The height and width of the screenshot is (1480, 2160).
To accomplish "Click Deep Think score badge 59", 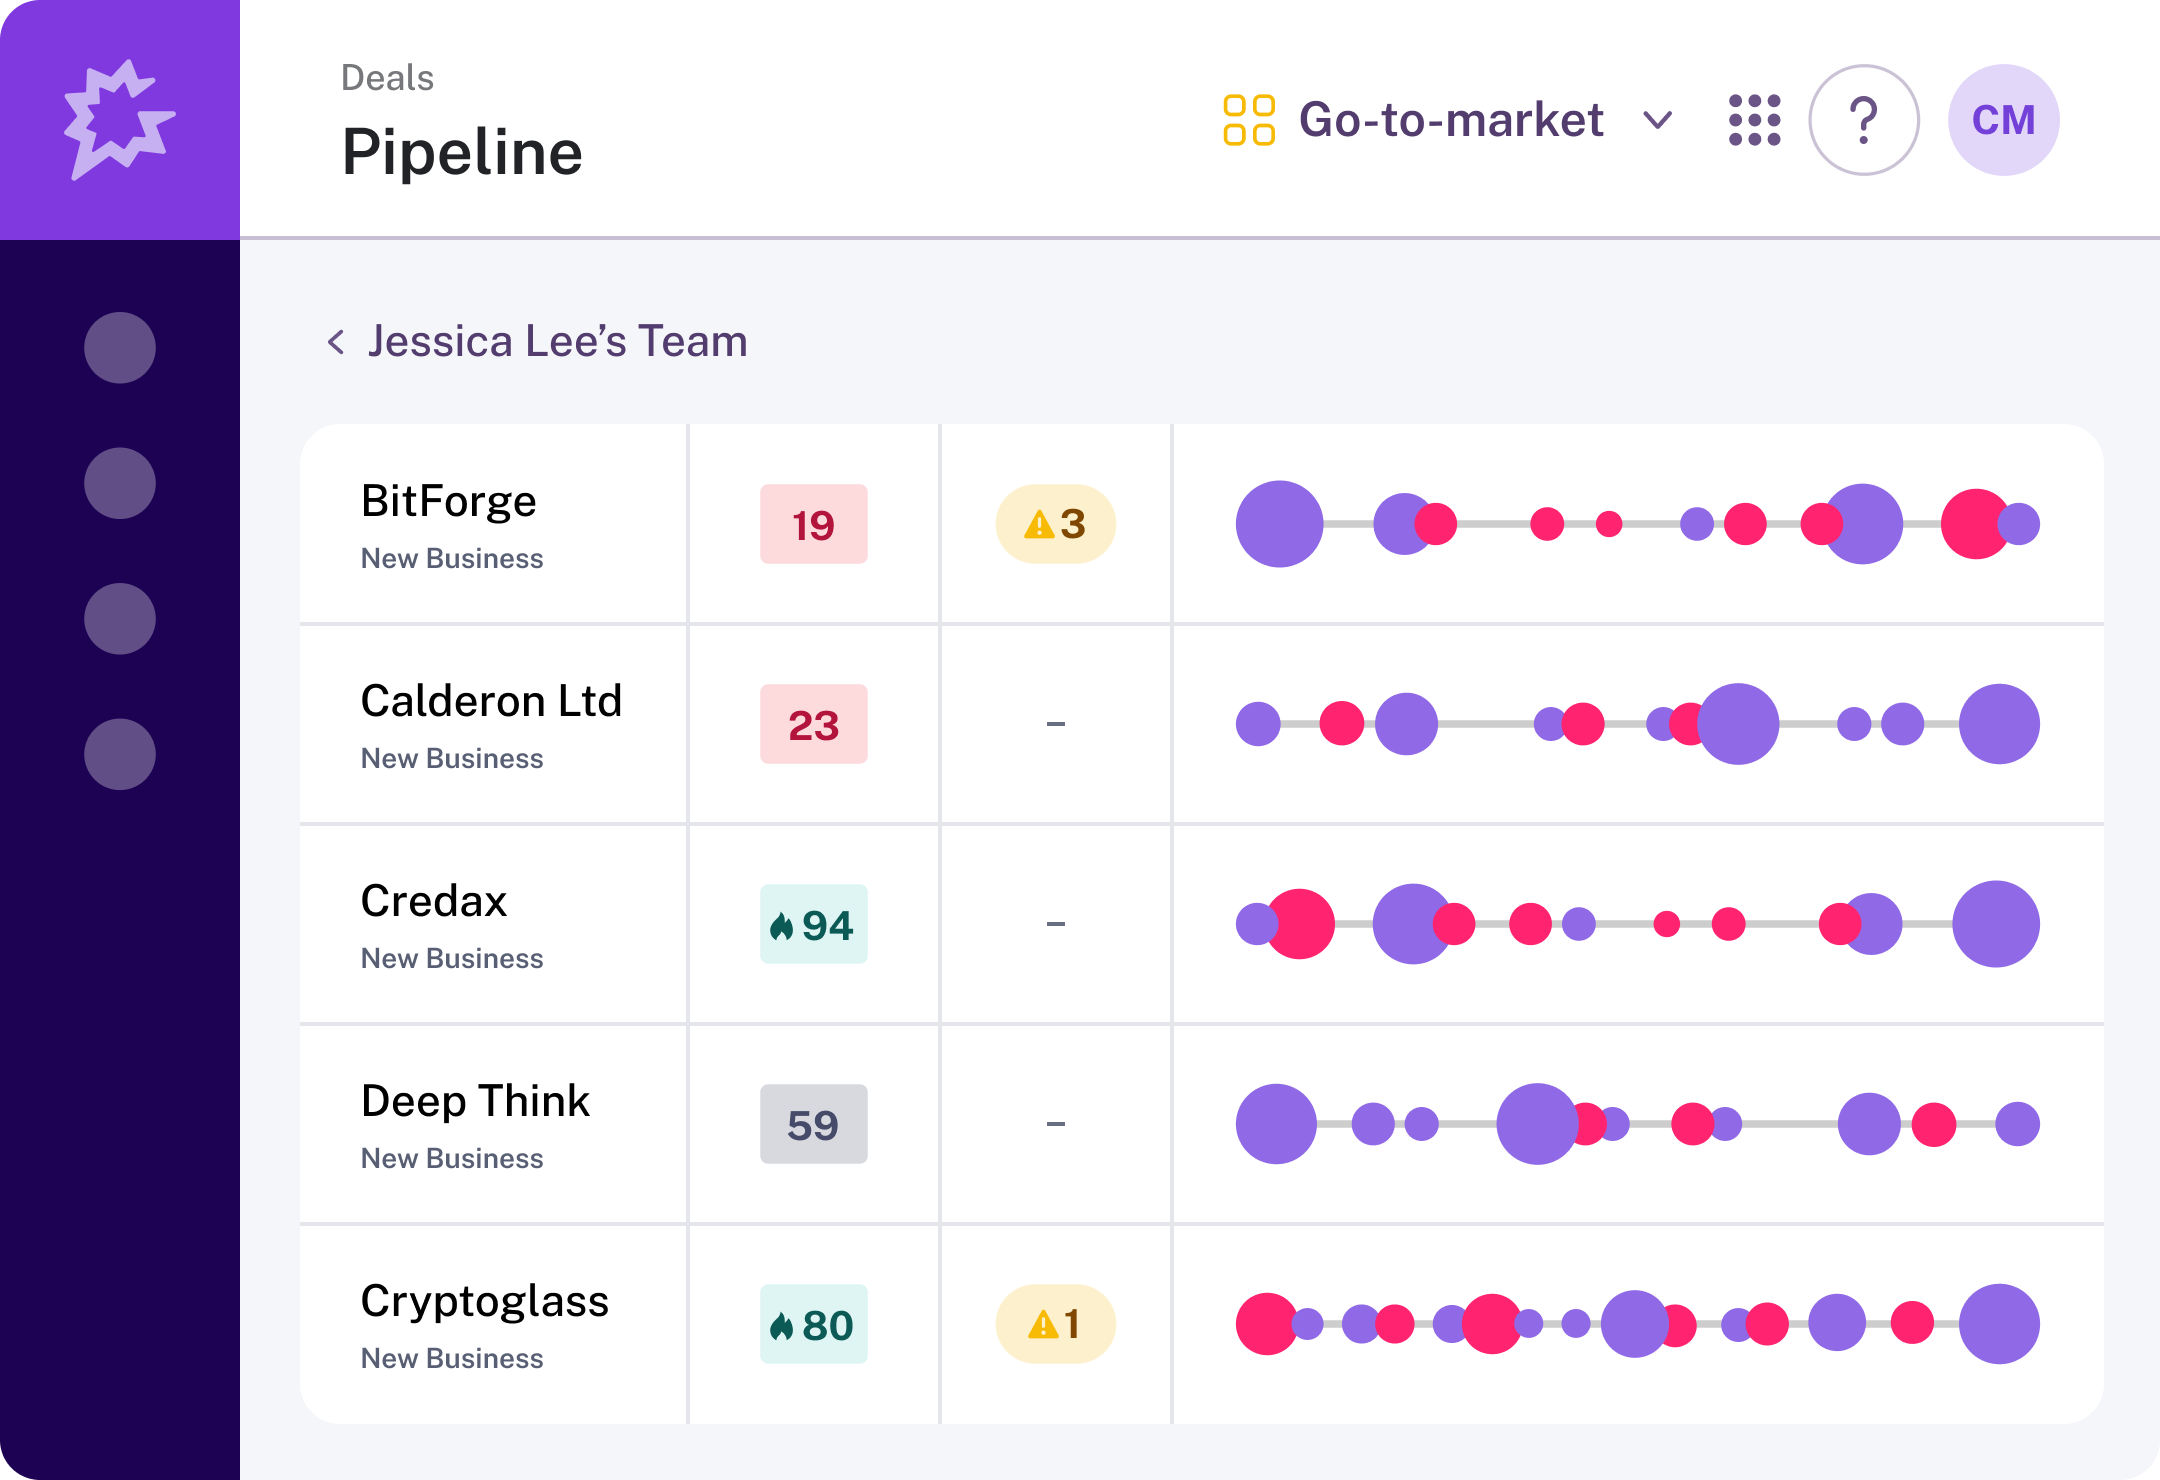I will (813, 1124).
